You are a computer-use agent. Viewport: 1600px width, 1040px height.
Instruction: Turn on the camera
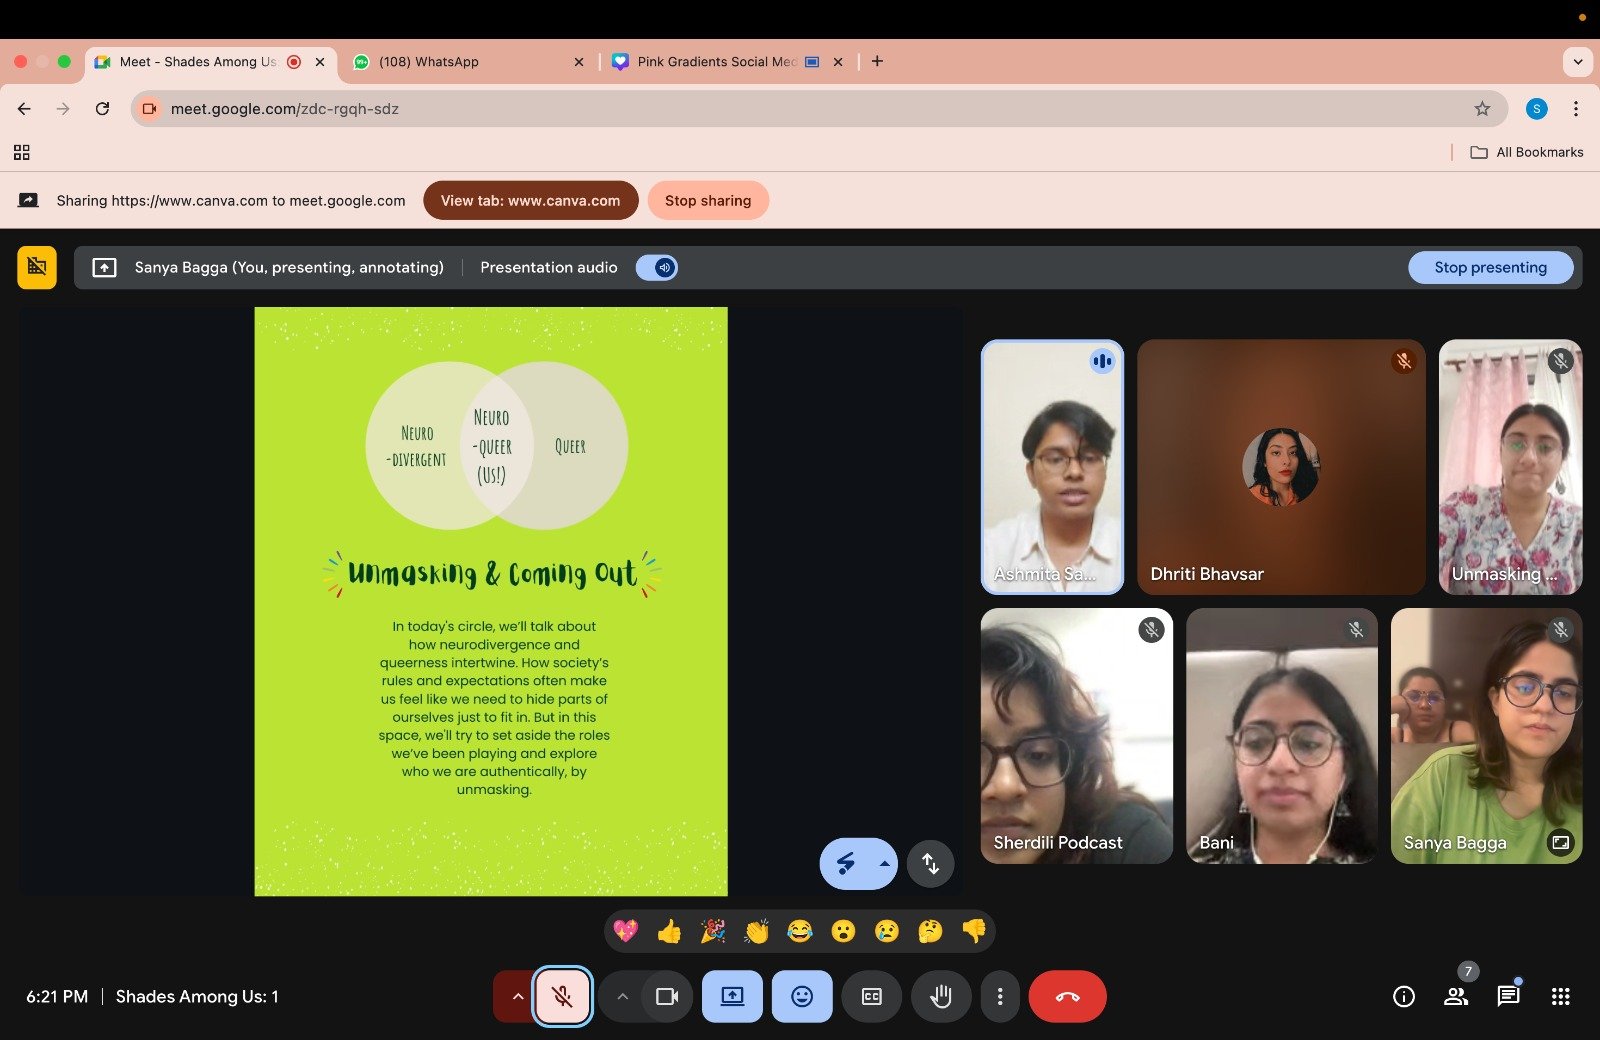[667, 996]
